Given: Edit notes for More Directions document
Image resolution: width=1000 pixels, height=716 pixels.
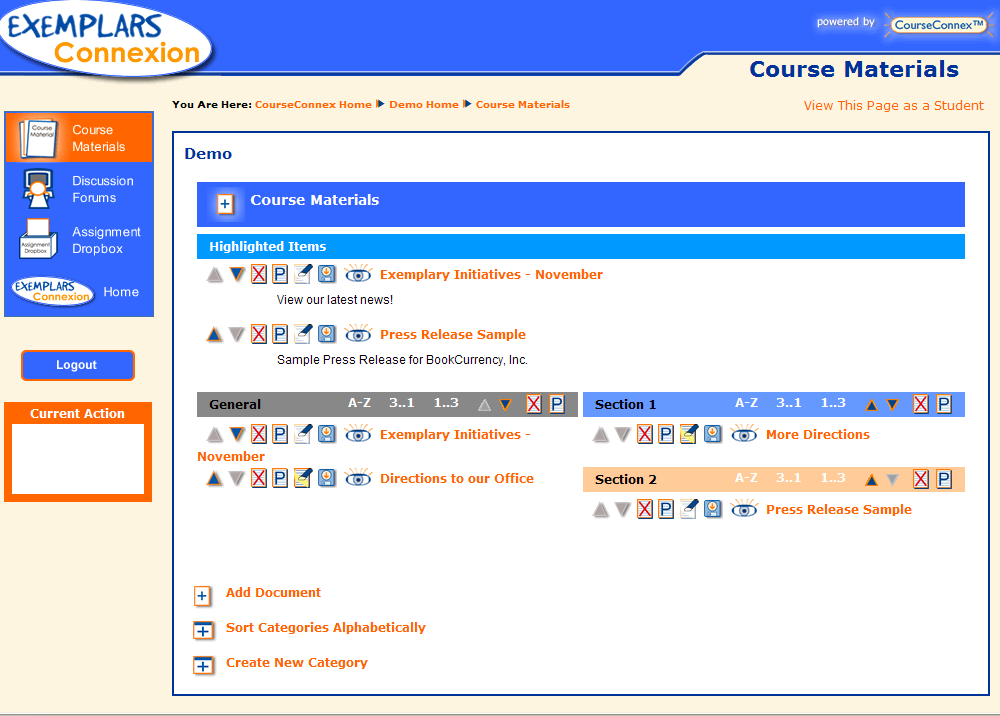Looking at the screenshot, I should pos(688,435).
